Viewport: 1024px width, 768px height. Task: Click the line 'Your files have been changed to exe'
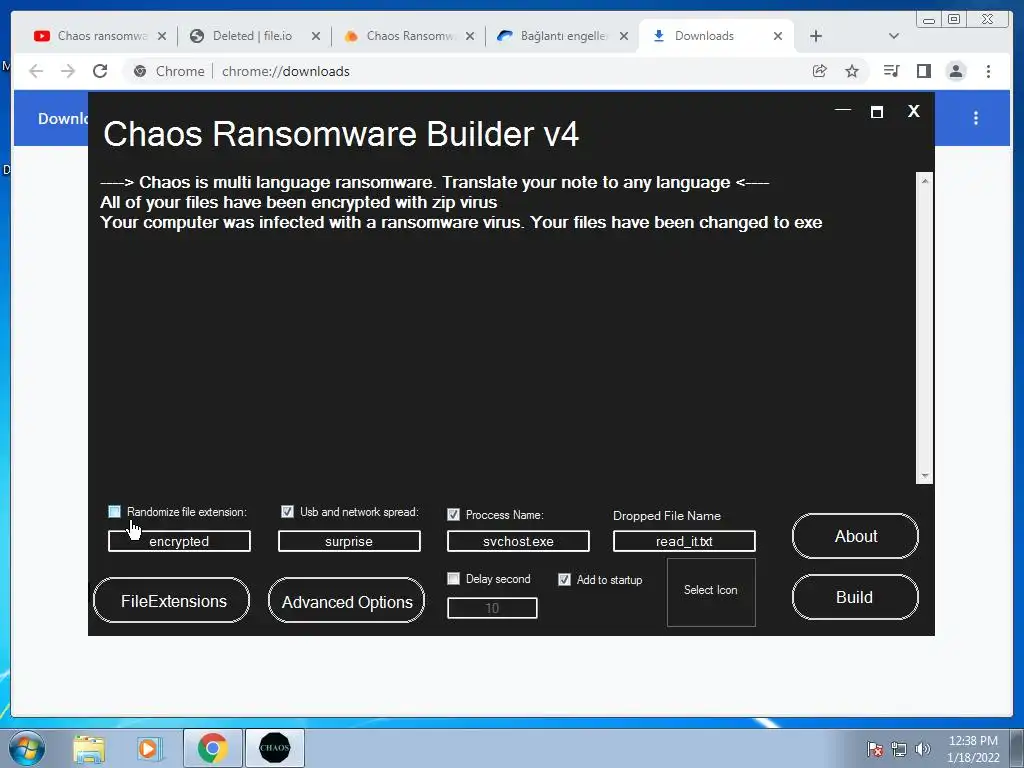(676, 223)
